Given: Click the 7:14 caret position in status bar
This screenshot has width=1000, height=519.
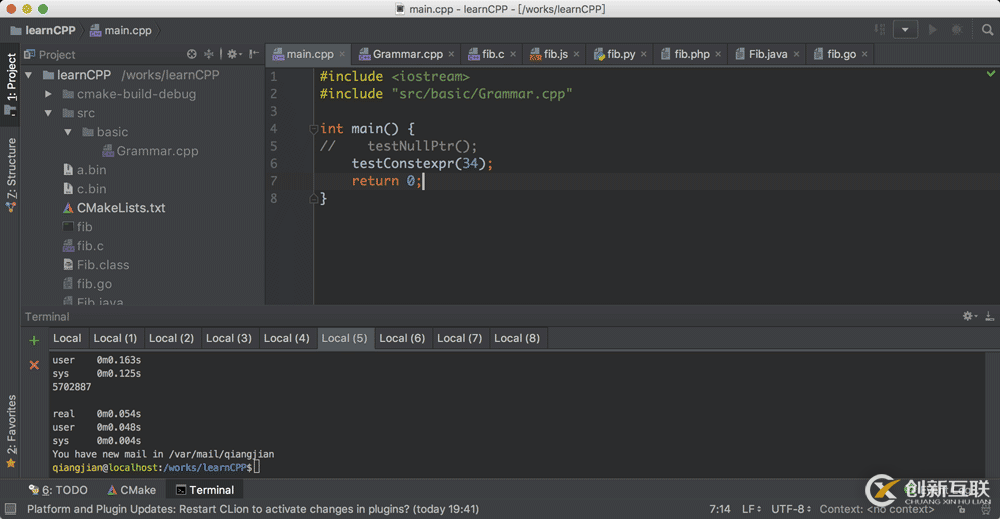Looking at the screenshot, I should [720, 509].
